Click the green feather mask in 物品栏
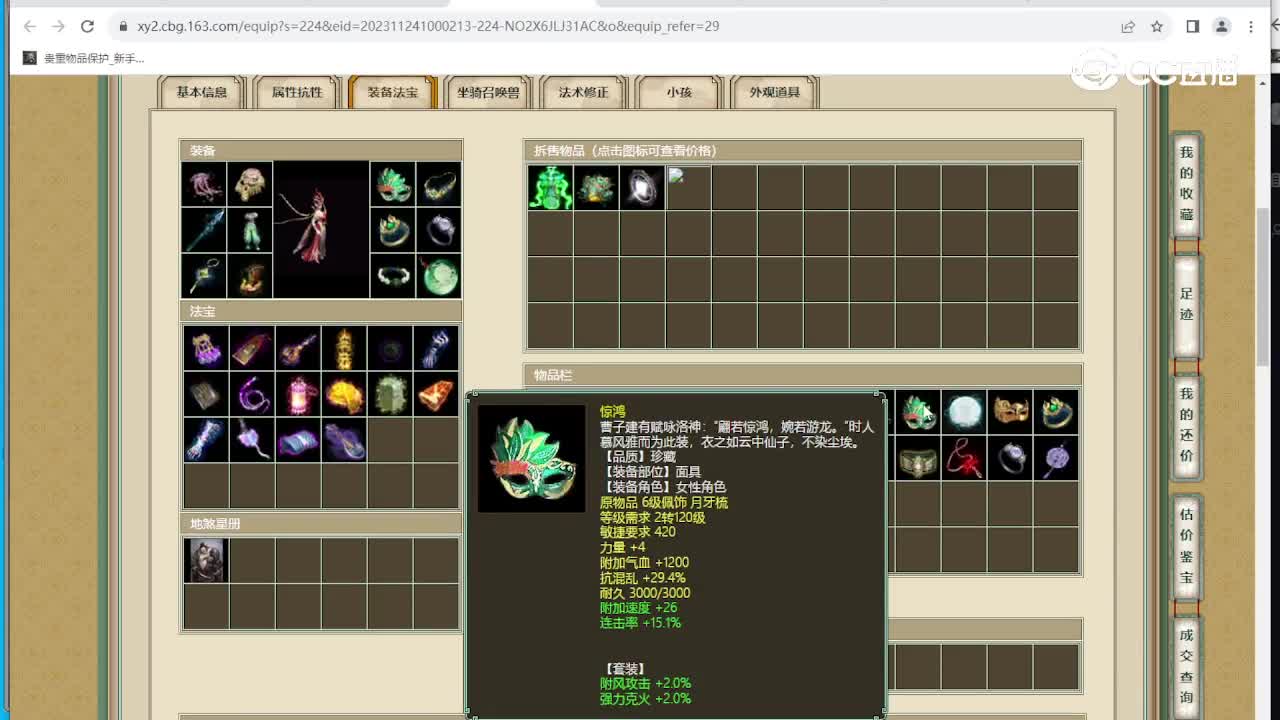The width and height of the screenshot is (1280, 720). coord(918,412)
